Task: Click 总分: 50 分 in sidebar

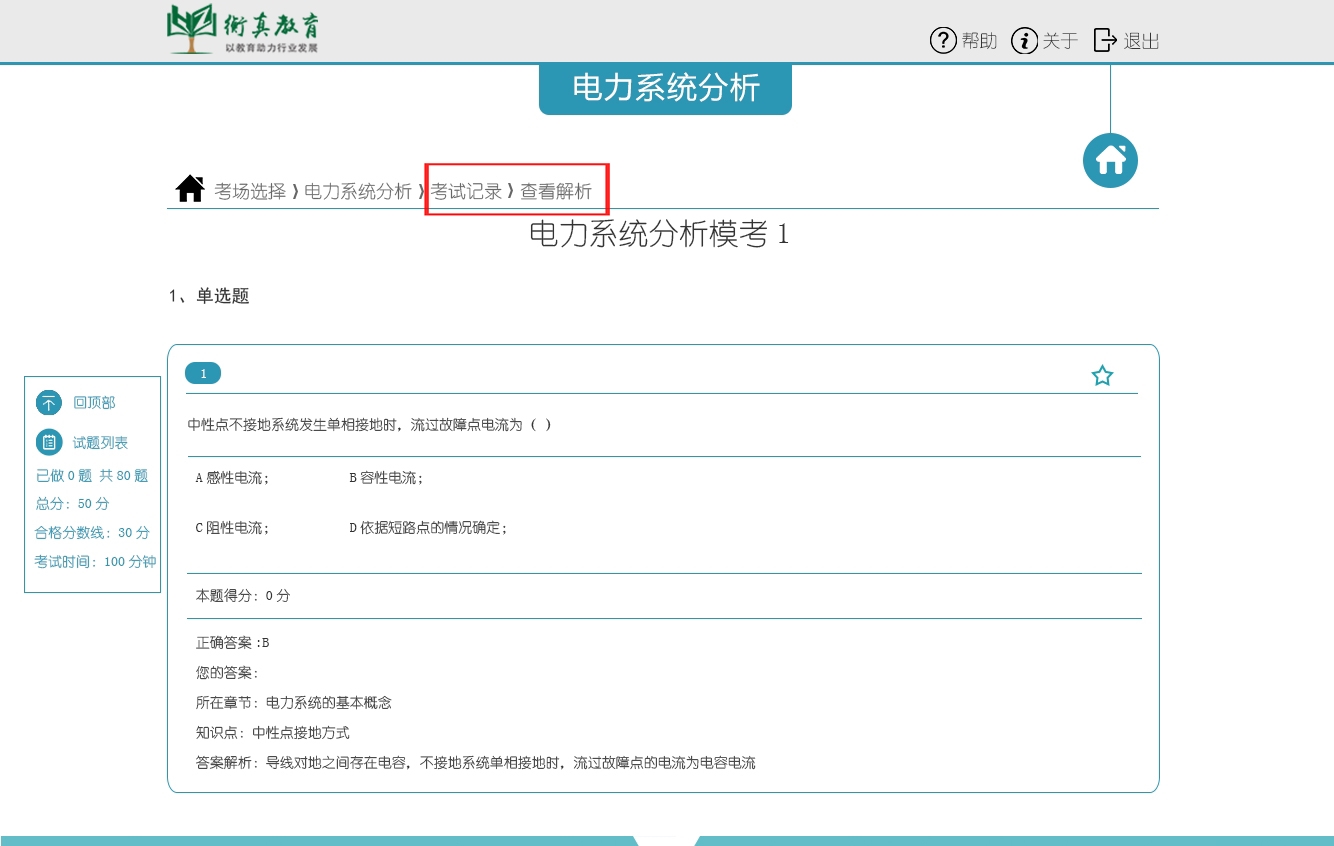Action: tap(73, 504)
